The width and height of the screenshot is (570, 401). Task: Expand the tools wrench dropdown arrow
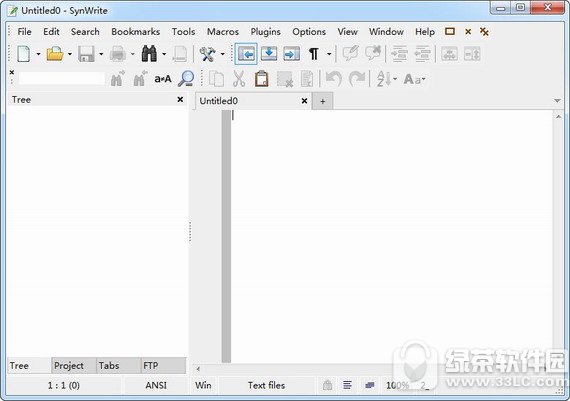coord(222,55)
